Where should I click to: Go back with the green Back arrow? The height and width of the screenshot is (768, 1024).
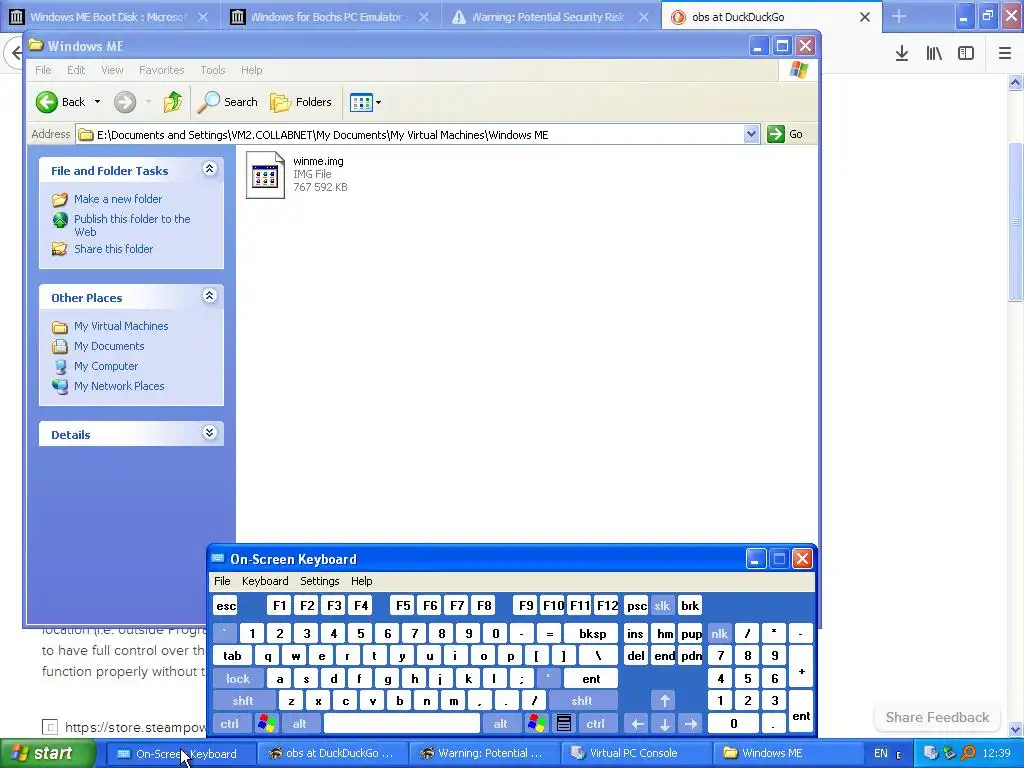click(60, 102)
